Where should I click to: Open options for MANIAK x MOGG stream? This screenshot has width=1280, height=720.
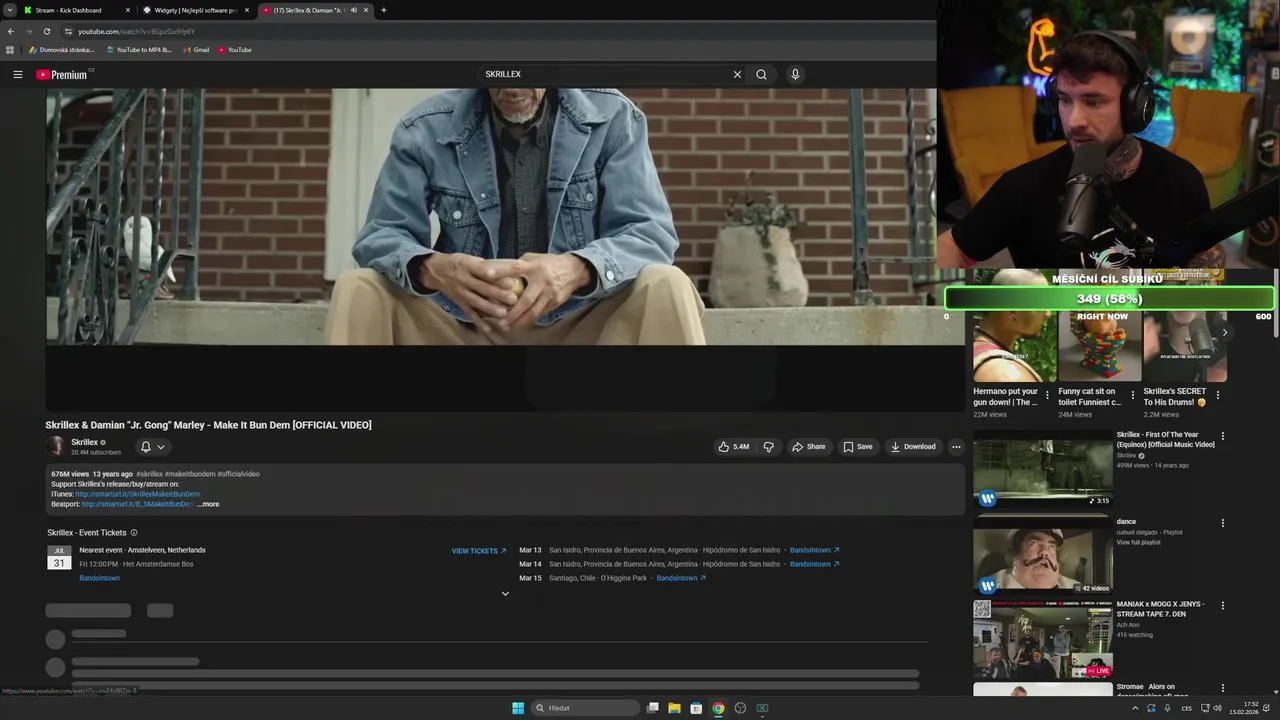pyautogui.click(x=1222, y=605)
